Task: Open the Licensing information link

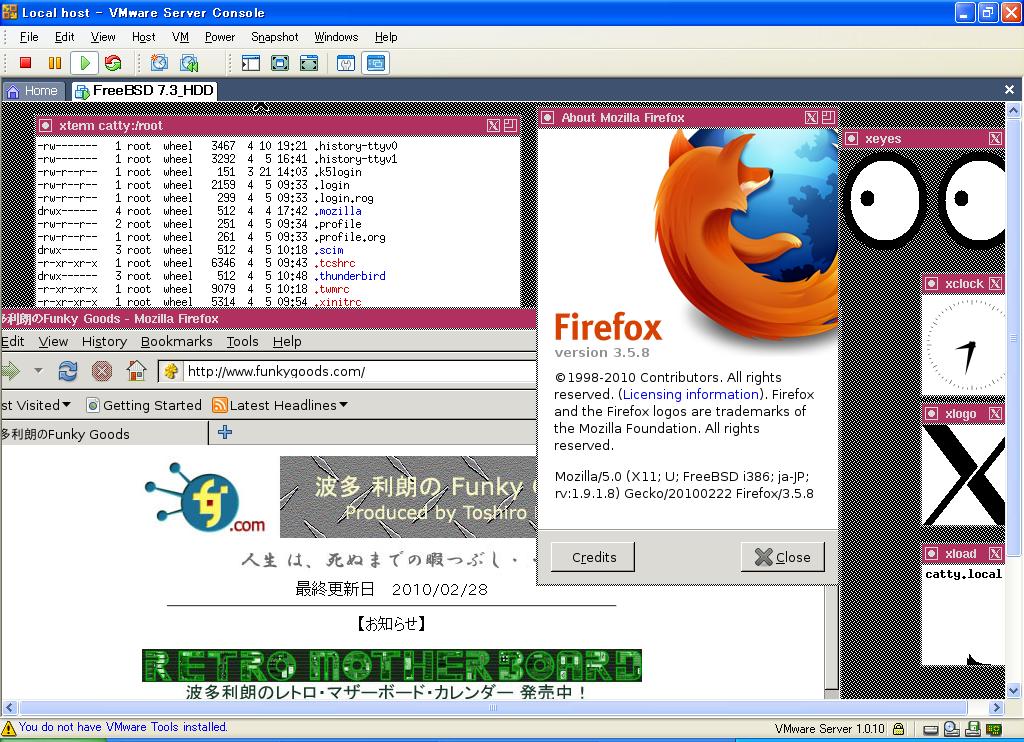Action: coord(690,395)
